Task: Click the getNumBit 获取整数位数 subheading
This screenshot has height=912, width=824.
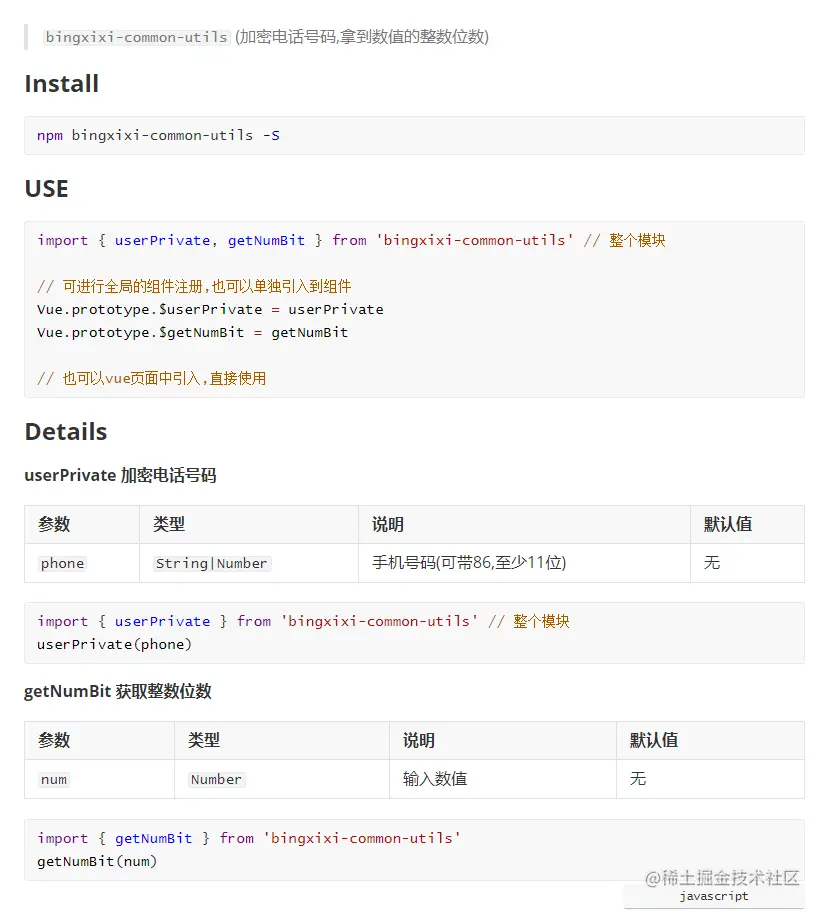Action: tap(118, 691)
